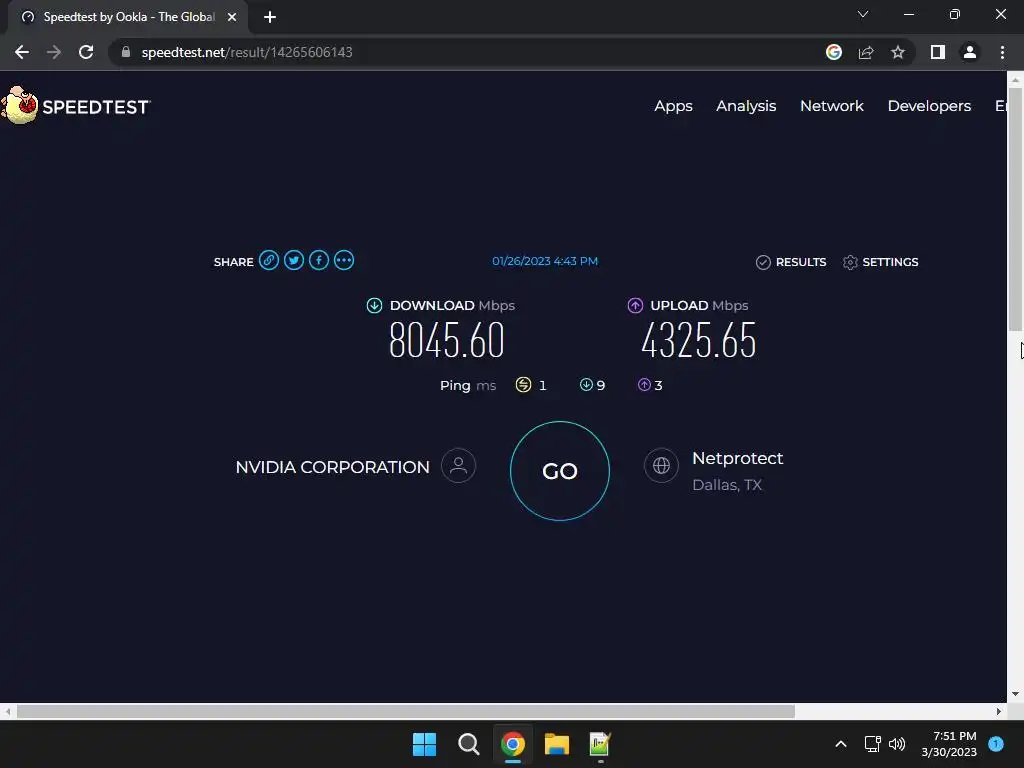Image resolution: width=1024 pixels, height=768 pixels.
Task: Copy result link share icon
Action: coord(268,261)
